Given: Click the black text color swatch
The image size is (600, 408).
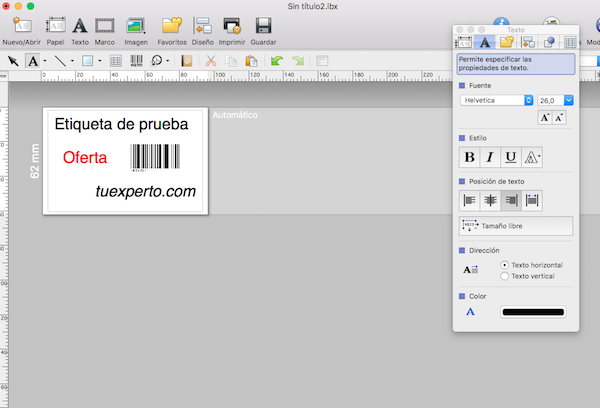Looking at the screenshot, I should coord(533,312).
